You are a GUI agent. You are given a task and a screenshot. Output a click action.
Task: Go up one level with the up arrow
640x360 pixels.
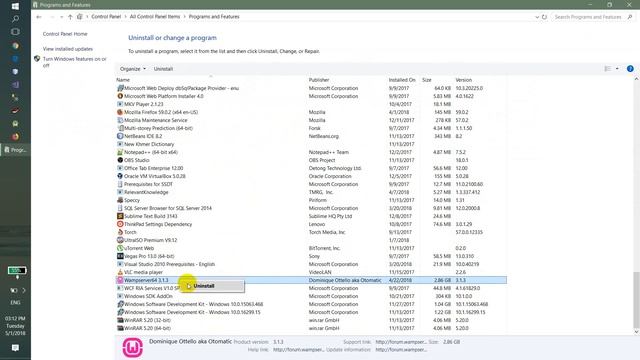point(70,17)
